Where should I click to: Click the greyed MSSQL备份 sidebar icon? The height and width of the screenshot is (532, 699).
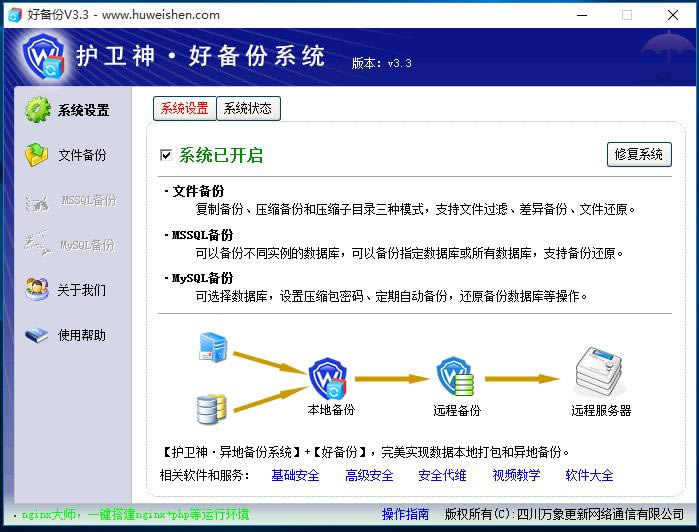click(37, 202)
